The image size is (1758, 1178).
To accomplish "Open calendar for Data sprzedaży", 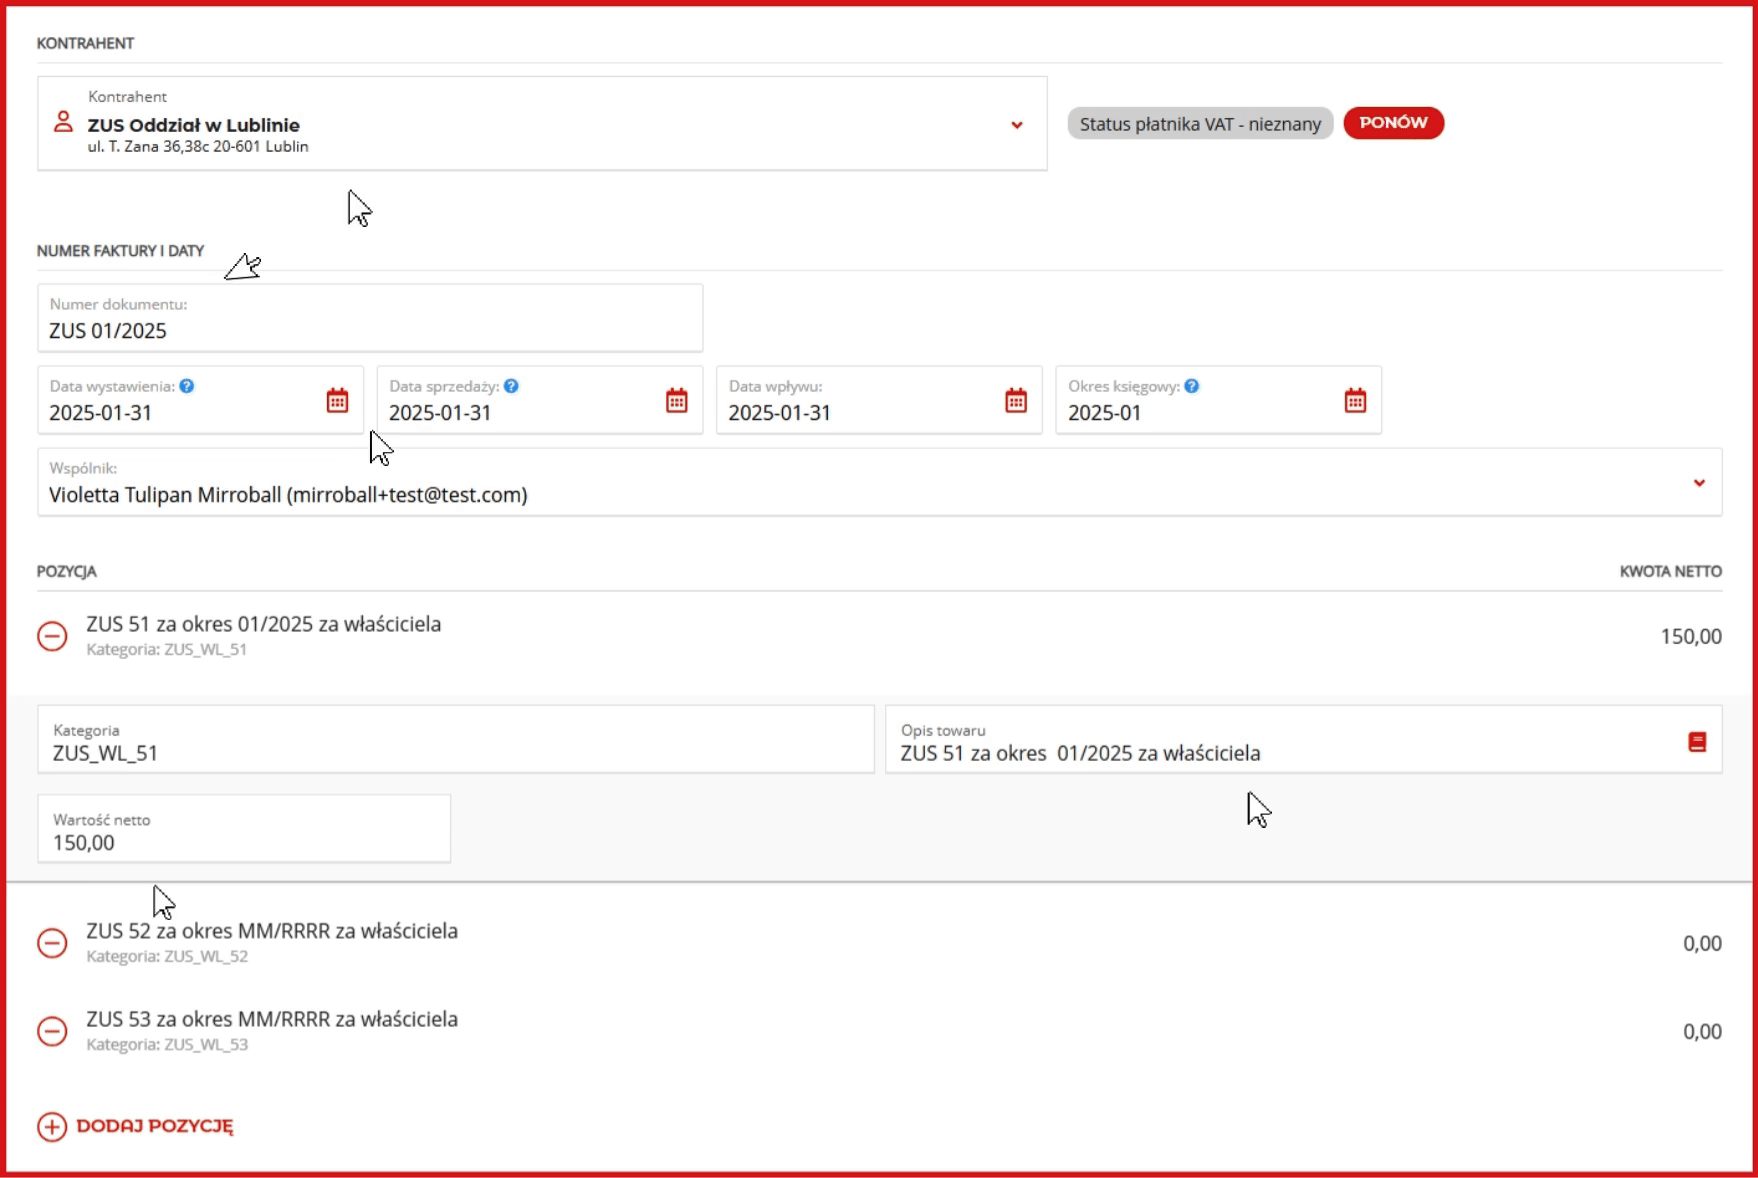I will [677, 401].
